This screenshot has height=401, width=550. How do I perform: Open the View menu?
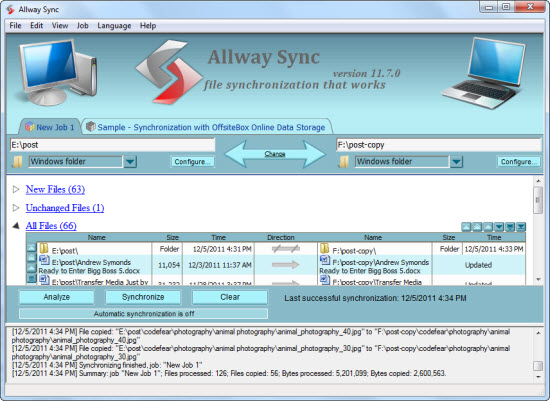point(60,26)
